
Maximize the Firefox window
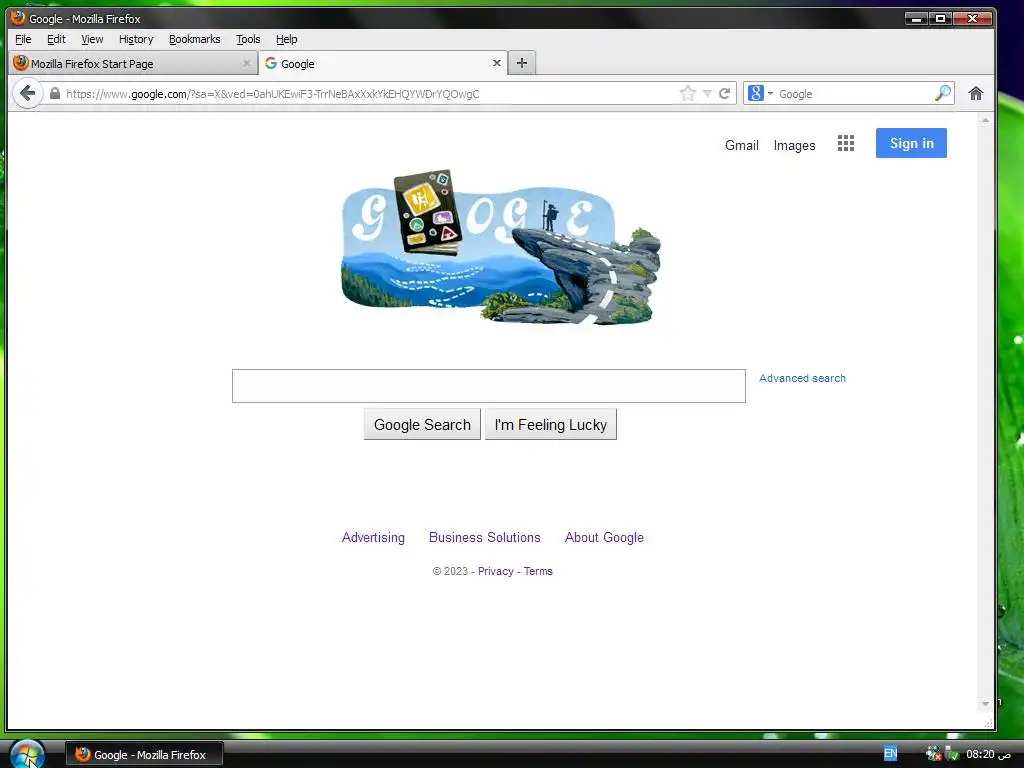tap(940, 18)
